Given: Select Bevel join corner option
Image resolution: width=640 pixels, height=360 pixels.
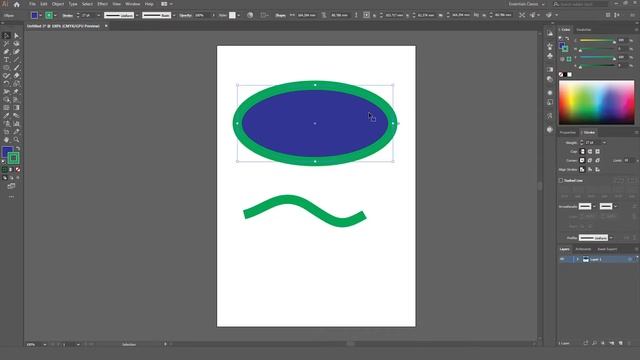Looking at the screenshot, I should pyautogui.click(x=598, y=160).
